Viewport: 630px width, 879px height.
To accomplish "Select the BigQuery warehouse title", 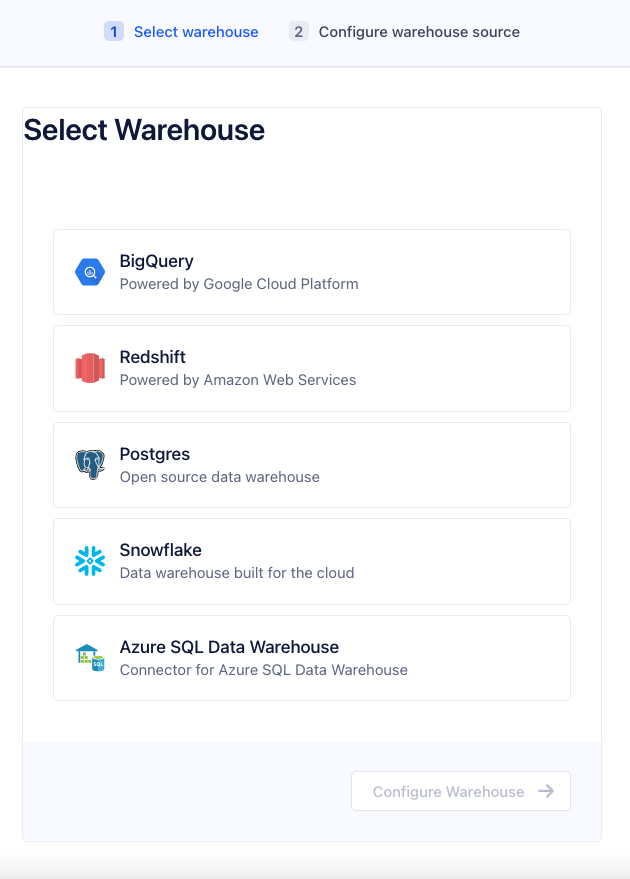I will (x=156, y=261).
